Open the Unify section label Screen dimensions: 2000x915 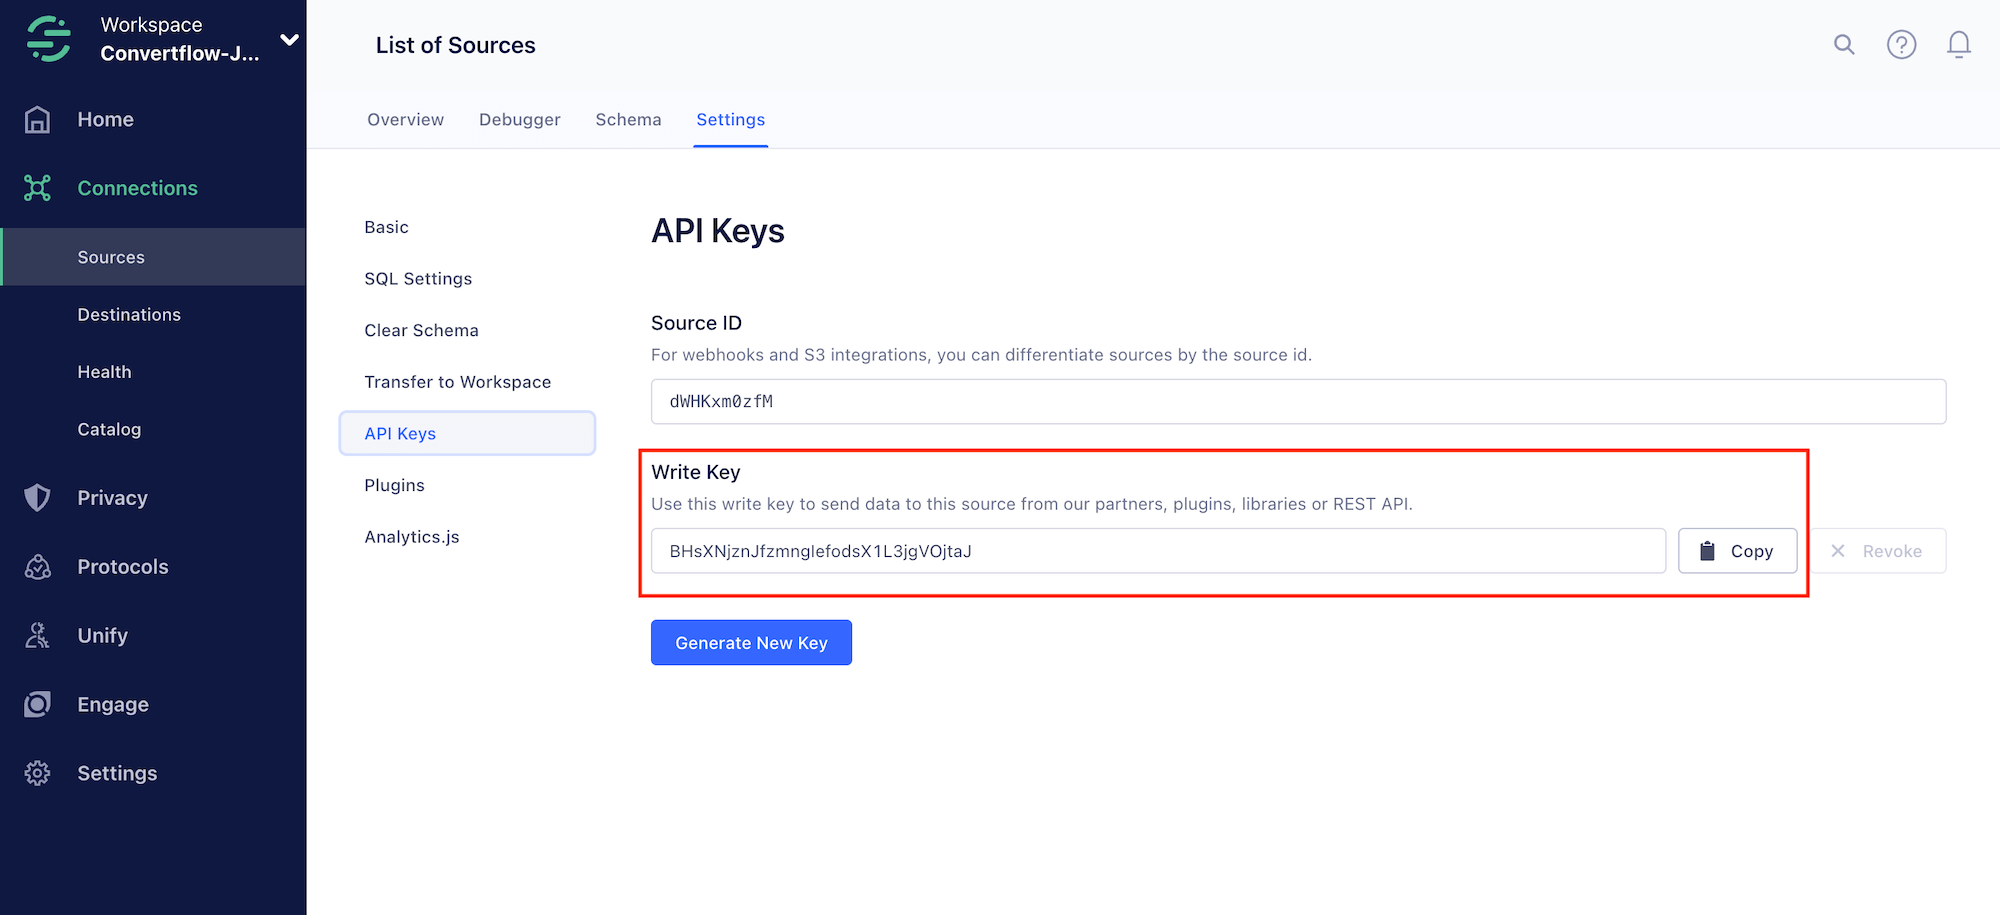pyautogui.click(x=103, y=636)
